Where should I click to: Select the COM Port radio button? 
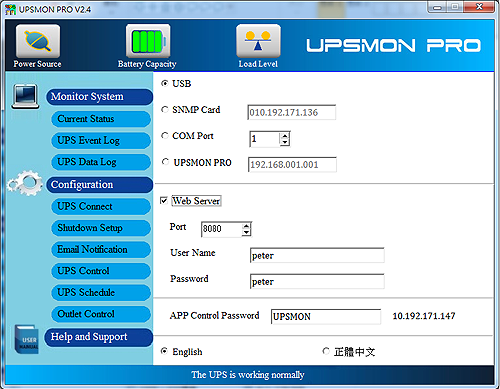[x=165, y=136]
